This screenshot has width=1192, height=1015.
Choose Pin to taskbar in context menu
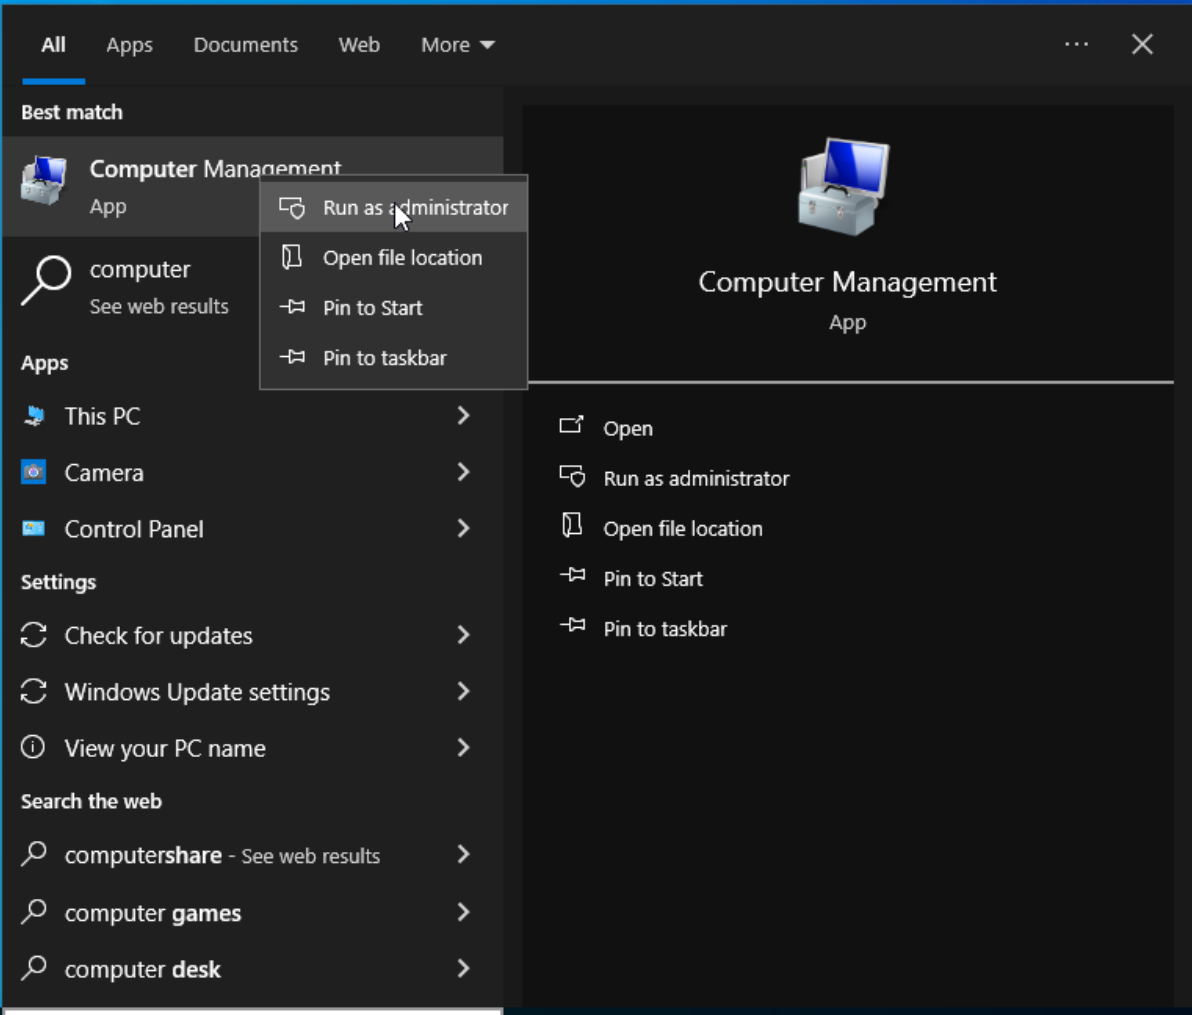pyautogui.click(x=384, y=358)
